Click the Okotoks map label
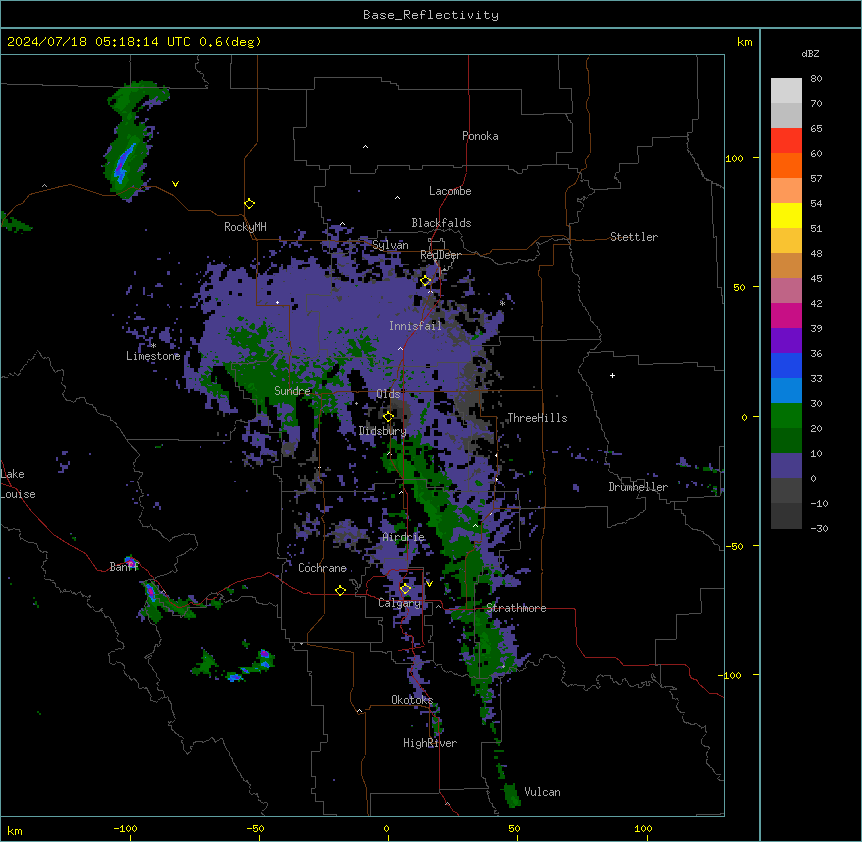The height and width of the screenshot is (842, 862). (x=412, y=700)
